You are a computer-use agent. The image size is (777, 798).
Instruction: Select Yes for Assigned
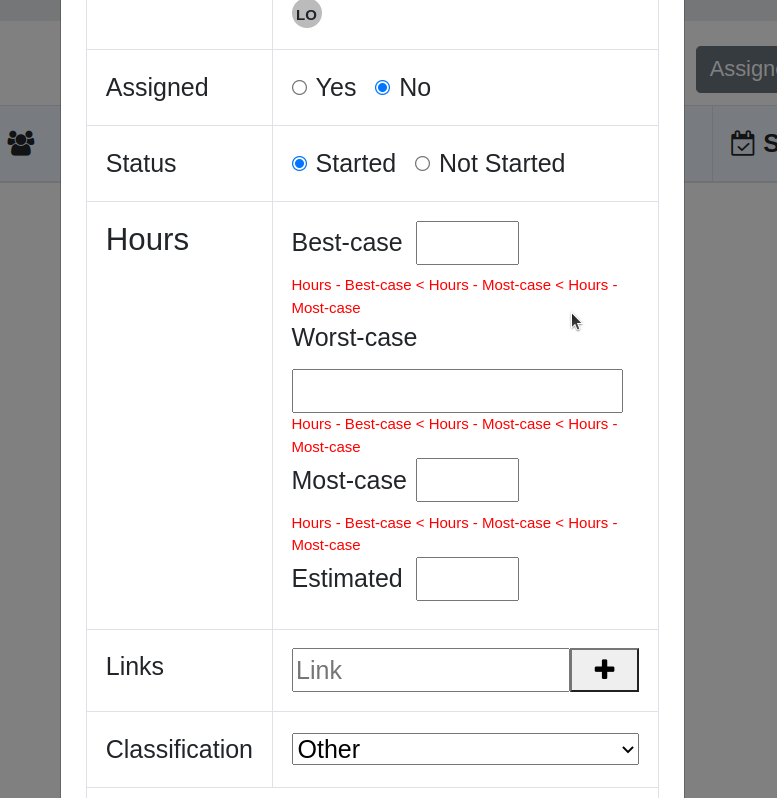tap(299, 88)
